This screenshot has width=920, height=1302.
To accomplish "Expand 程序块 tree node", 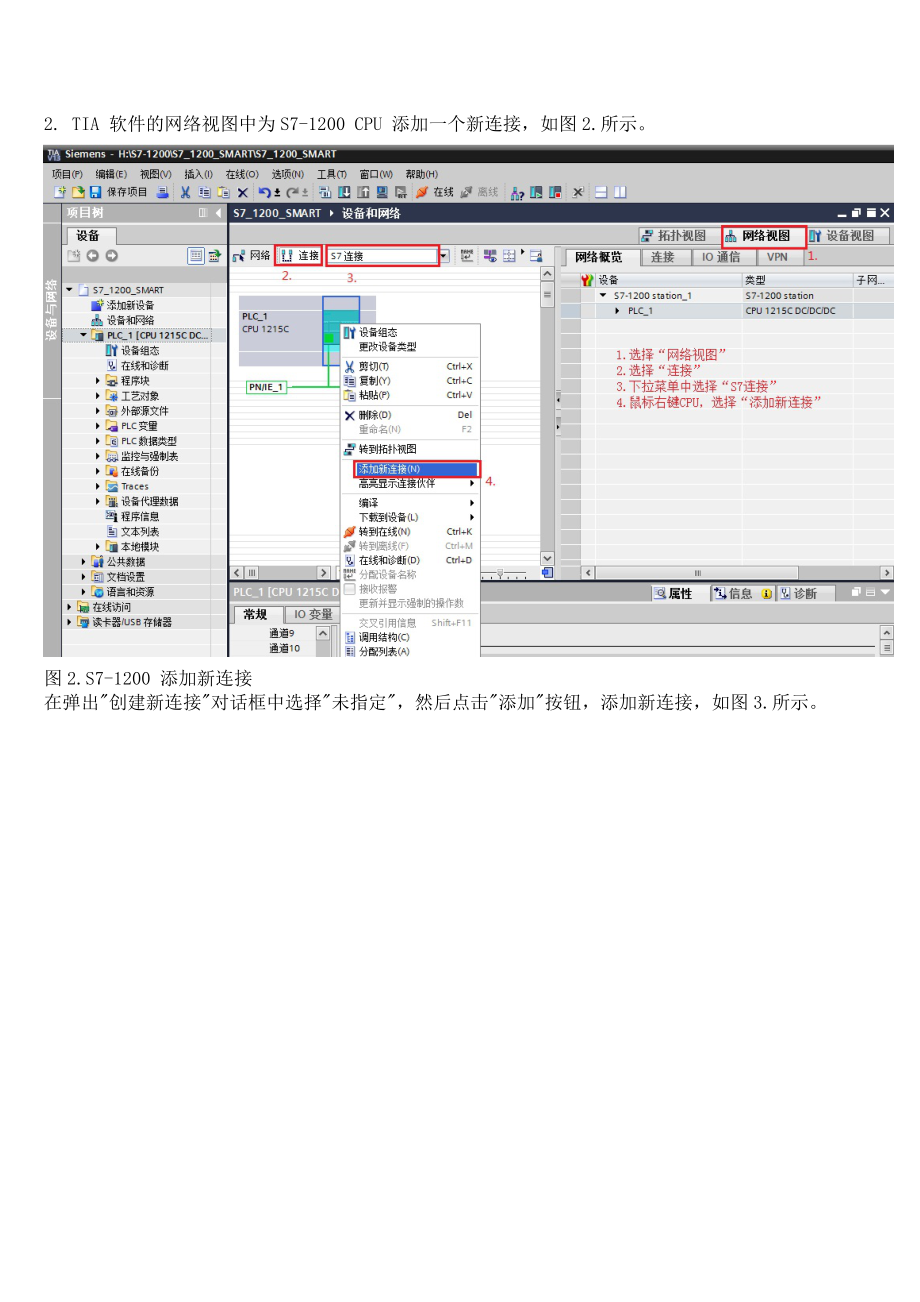I will tap(99, 380).
